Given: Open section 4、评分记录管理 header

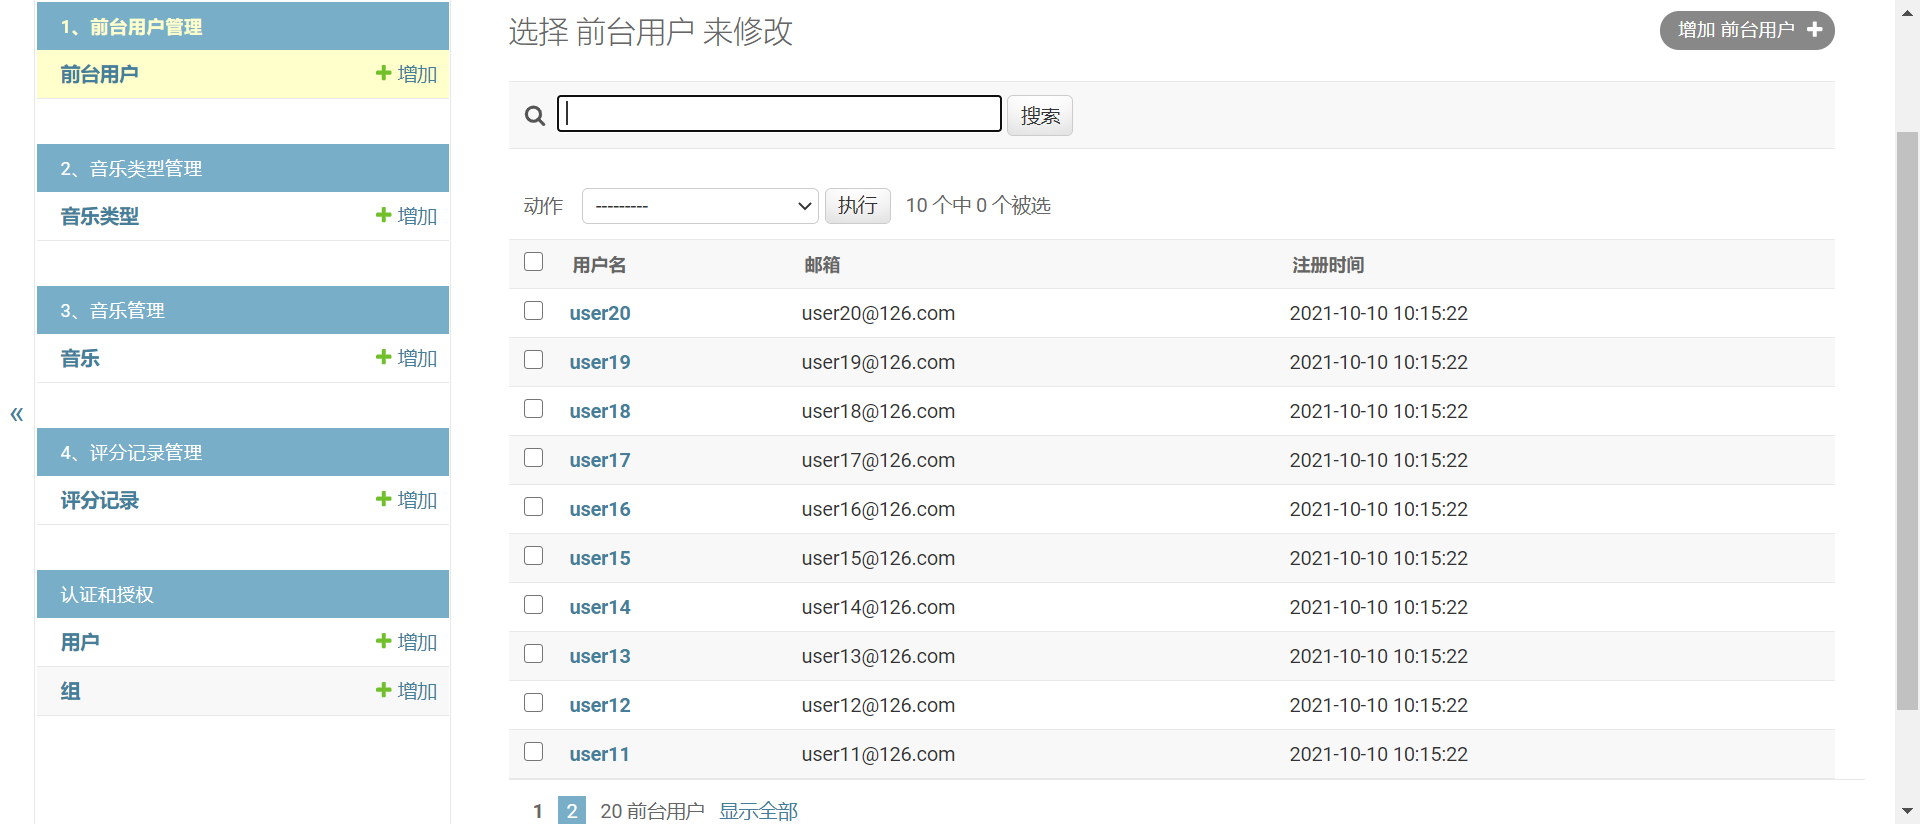Looking at the screenshot, I should (x=131, y=453).
